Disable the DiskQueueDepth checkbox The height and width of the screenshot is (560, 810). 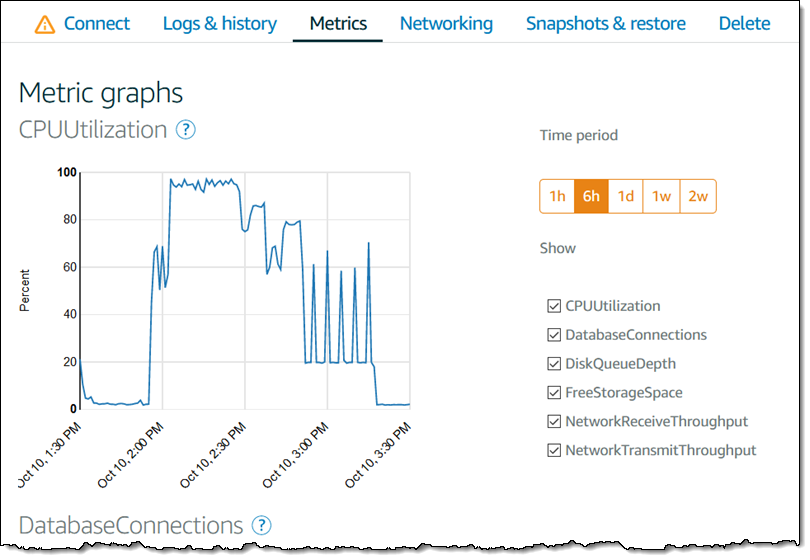pyautogui.click(x=554, y=364)
